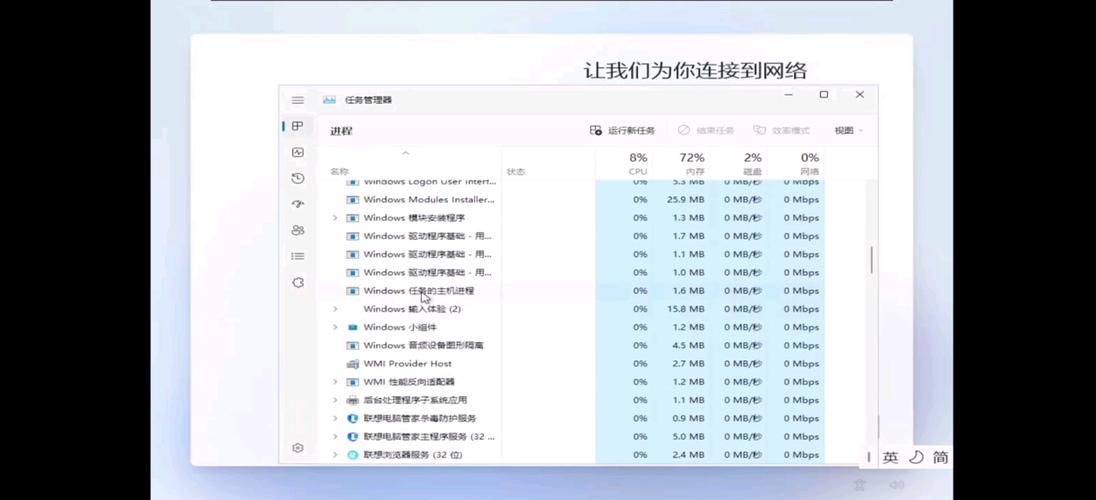Click the Task Manager title bar app icon
This screenshot has height=500, width=1096.
pos(329,100)
